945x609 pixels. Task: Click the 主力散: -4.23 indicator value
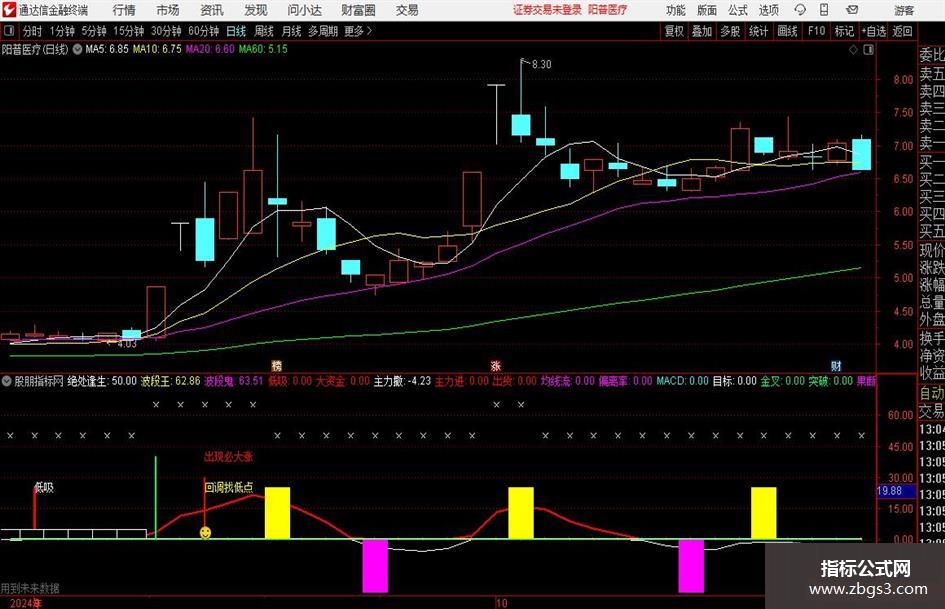pyautogui.click(x=402, y=381)
